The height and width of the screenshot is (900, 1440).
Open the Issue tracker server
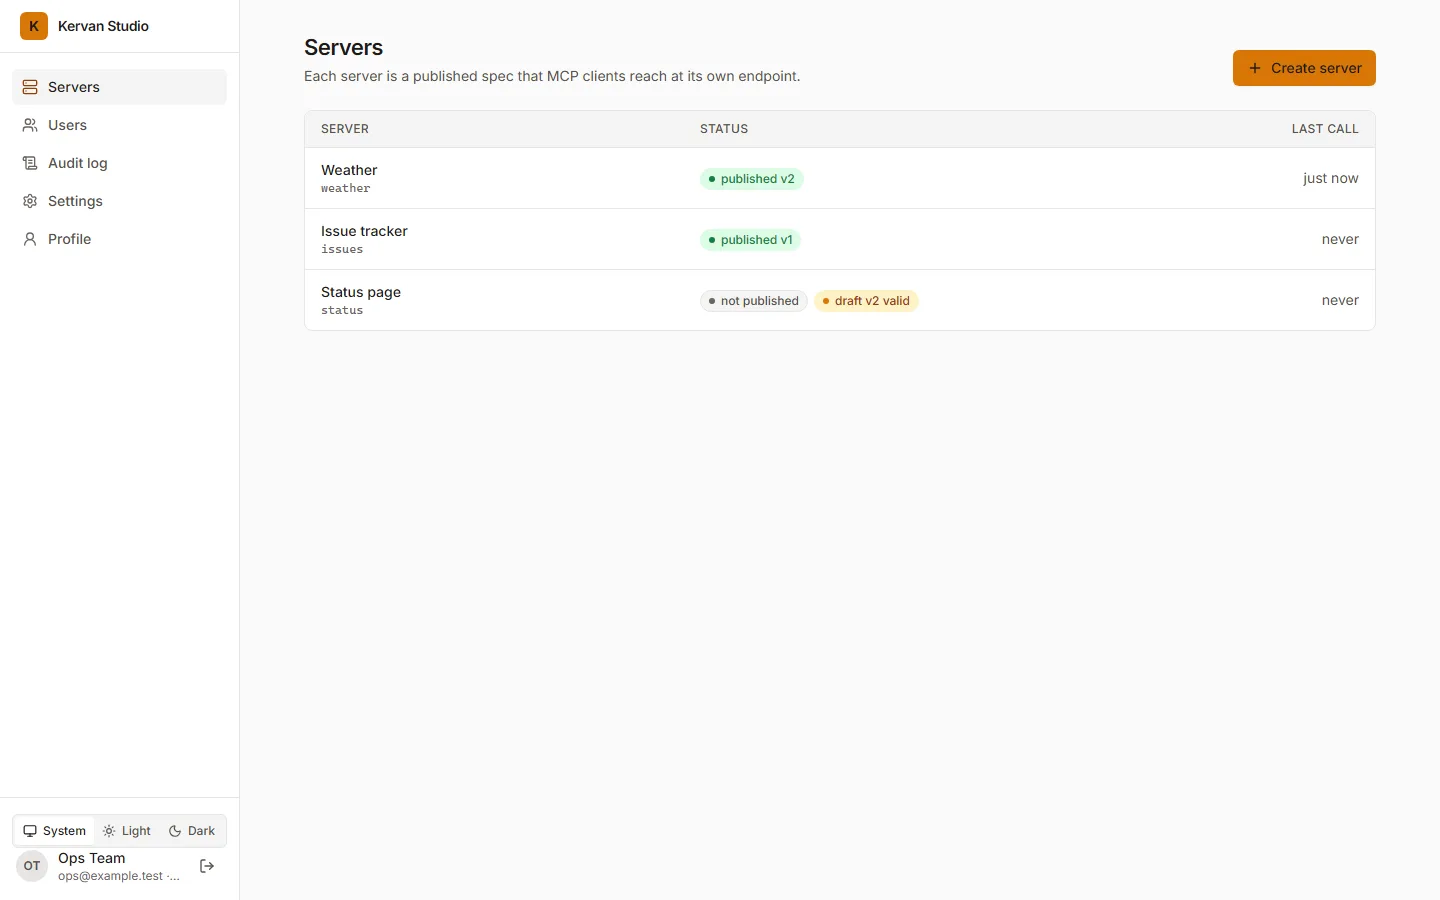[364, 231]
